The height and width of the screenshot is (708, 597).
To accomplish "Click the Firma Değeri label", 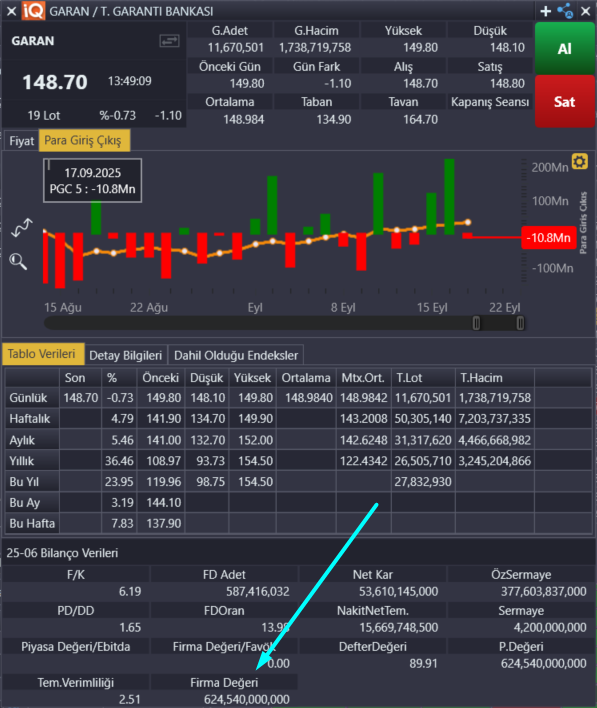I will click(x=224, y=683).
